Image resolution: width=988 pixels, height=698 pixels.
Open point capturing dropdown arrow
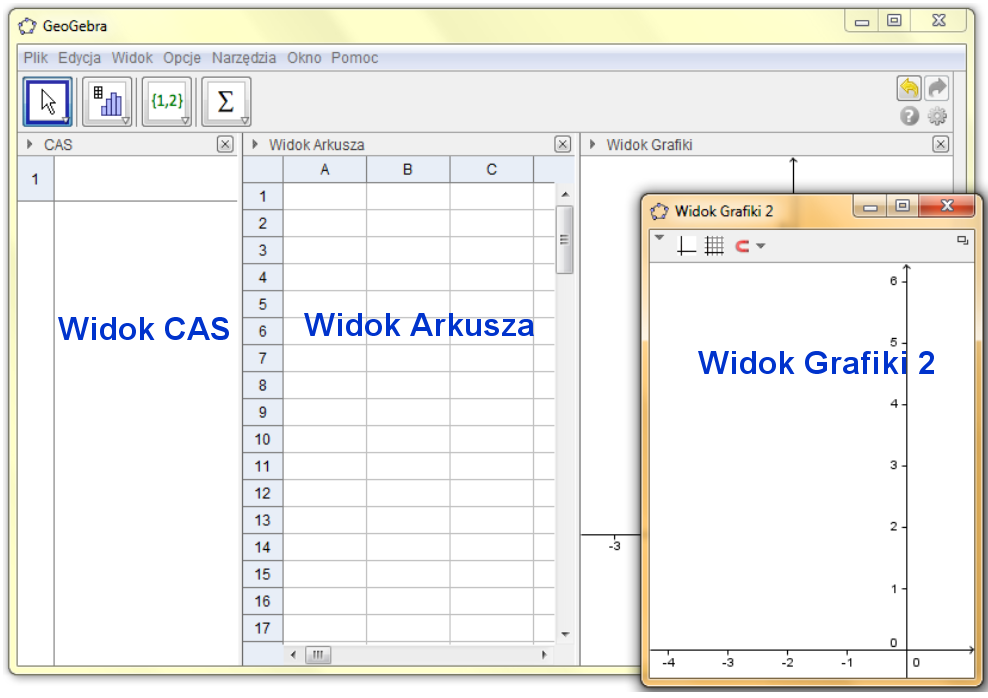pyautogui.click(x=761, y=246)
